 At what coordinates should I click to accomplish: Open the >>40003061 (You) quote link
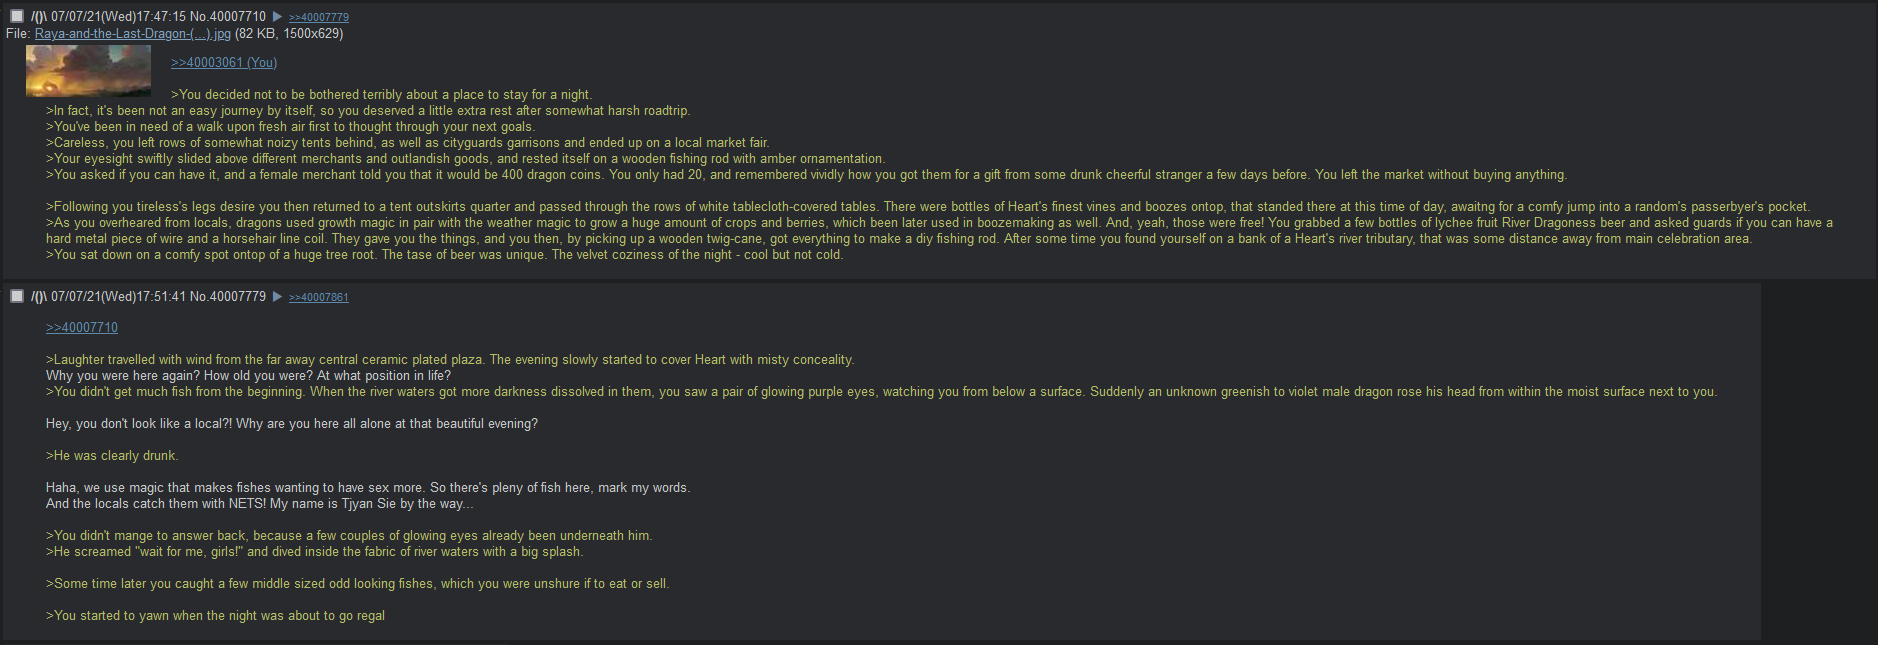224,62
